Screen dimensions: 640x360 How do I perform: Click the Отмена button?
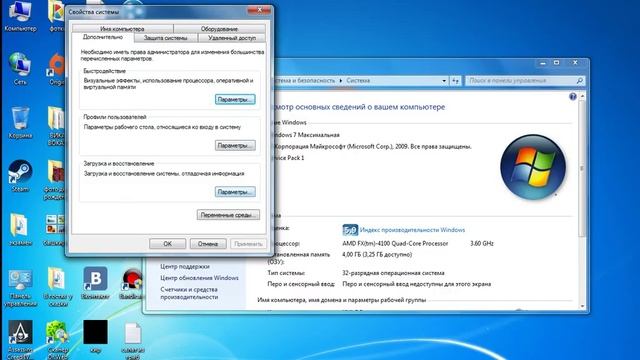[208, 244]
